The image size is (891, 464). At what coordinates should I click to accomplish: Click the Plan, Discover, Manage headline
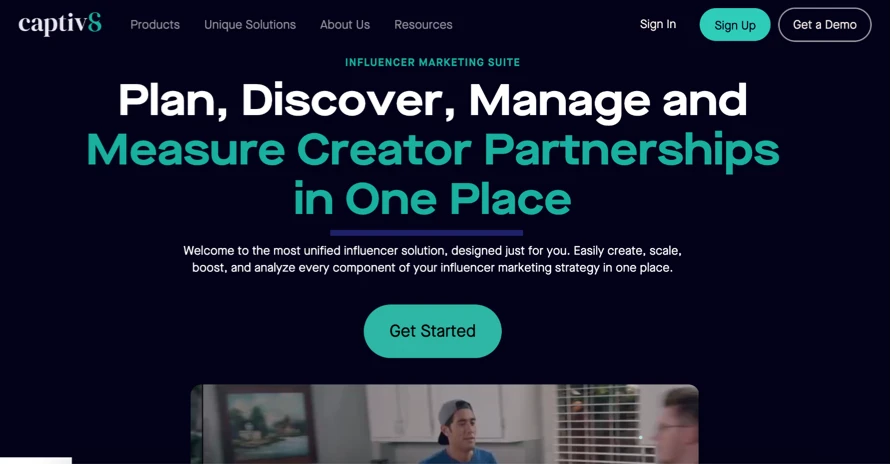(x=432, y=101)
